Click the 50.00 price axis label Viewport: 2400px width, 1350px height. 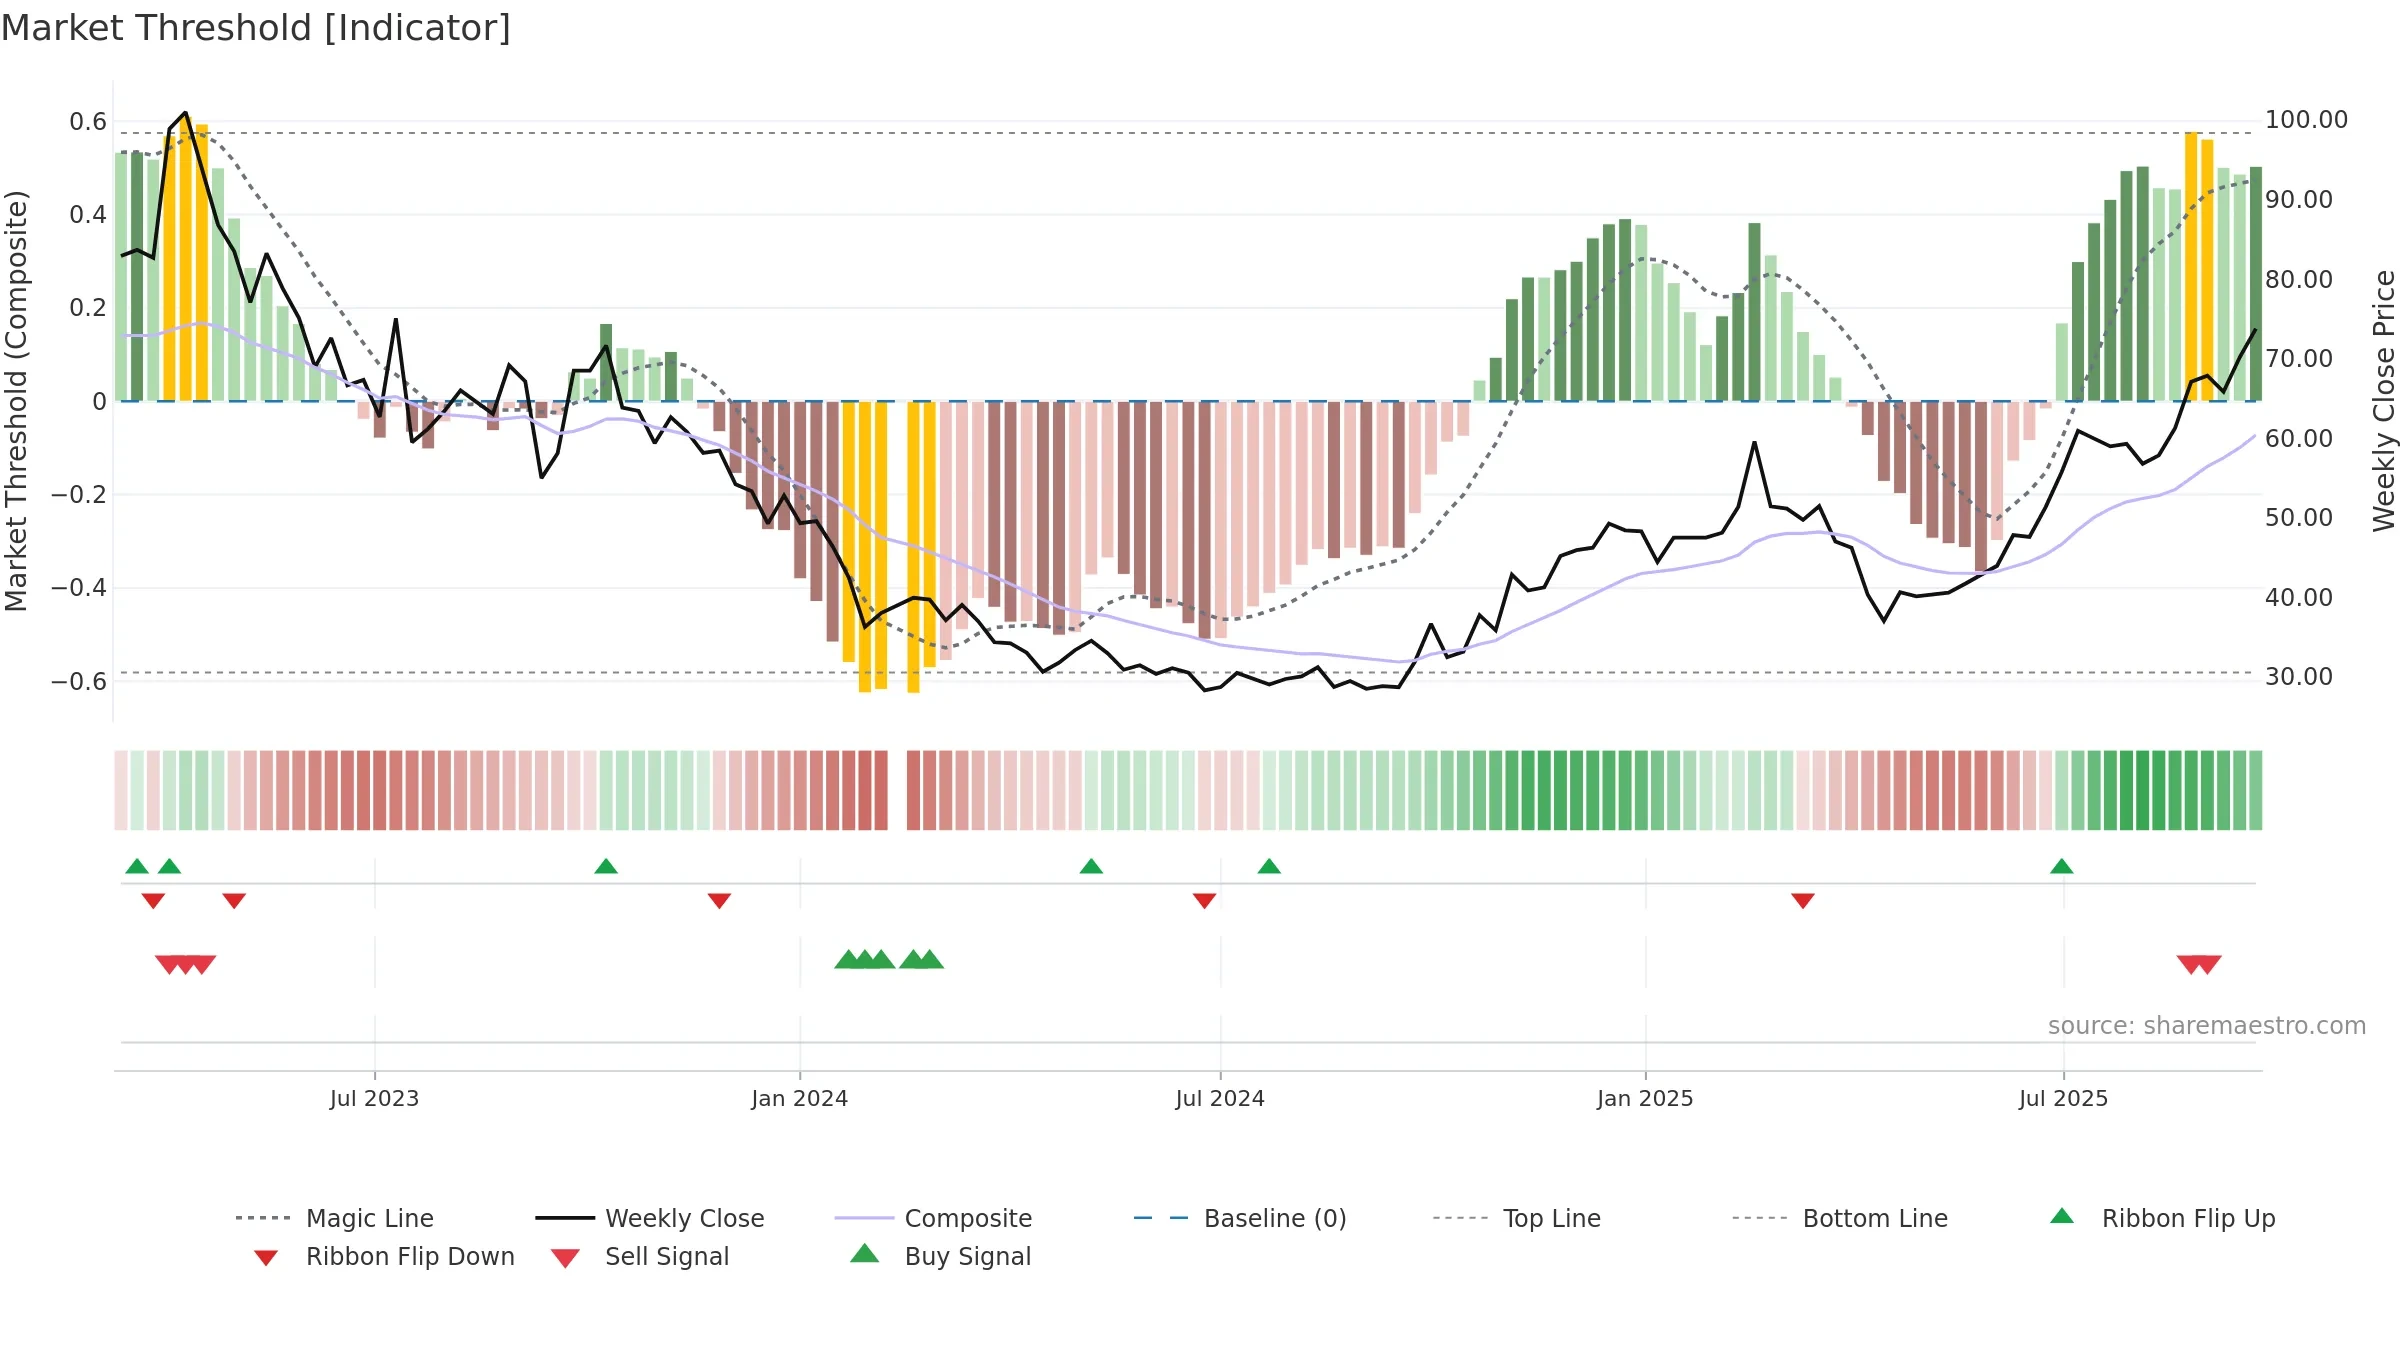[x=2299, y=518]
